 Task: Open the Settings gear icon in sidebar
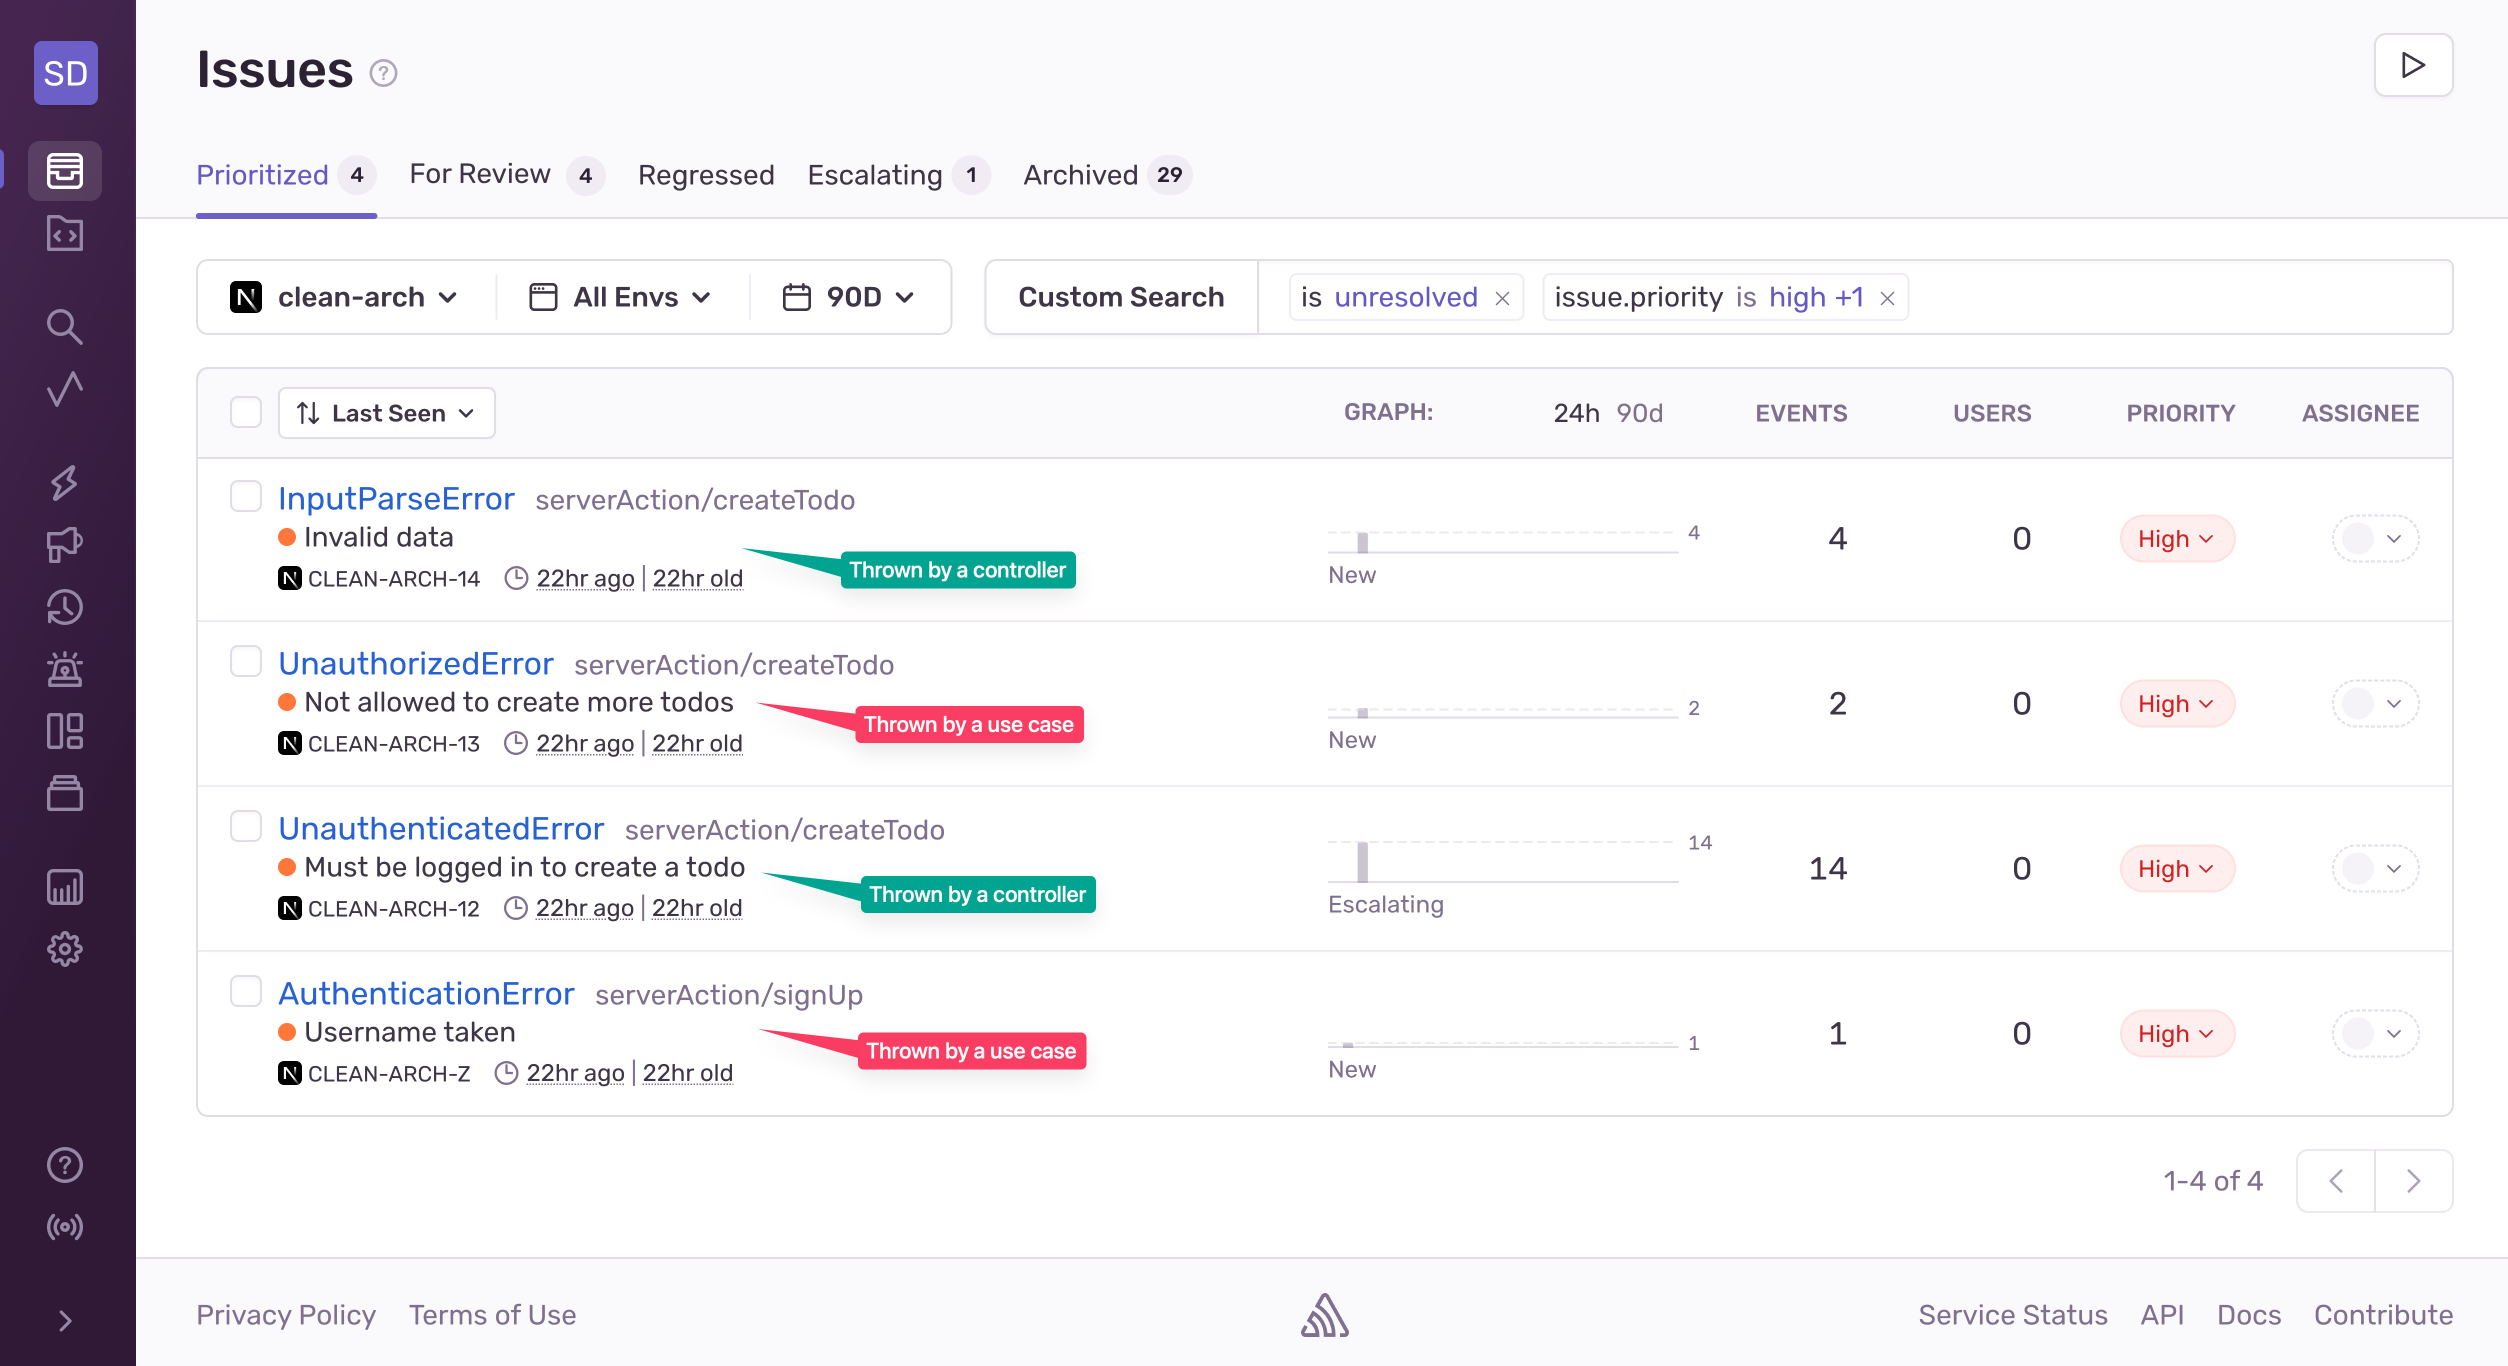(x=65, y=949)
